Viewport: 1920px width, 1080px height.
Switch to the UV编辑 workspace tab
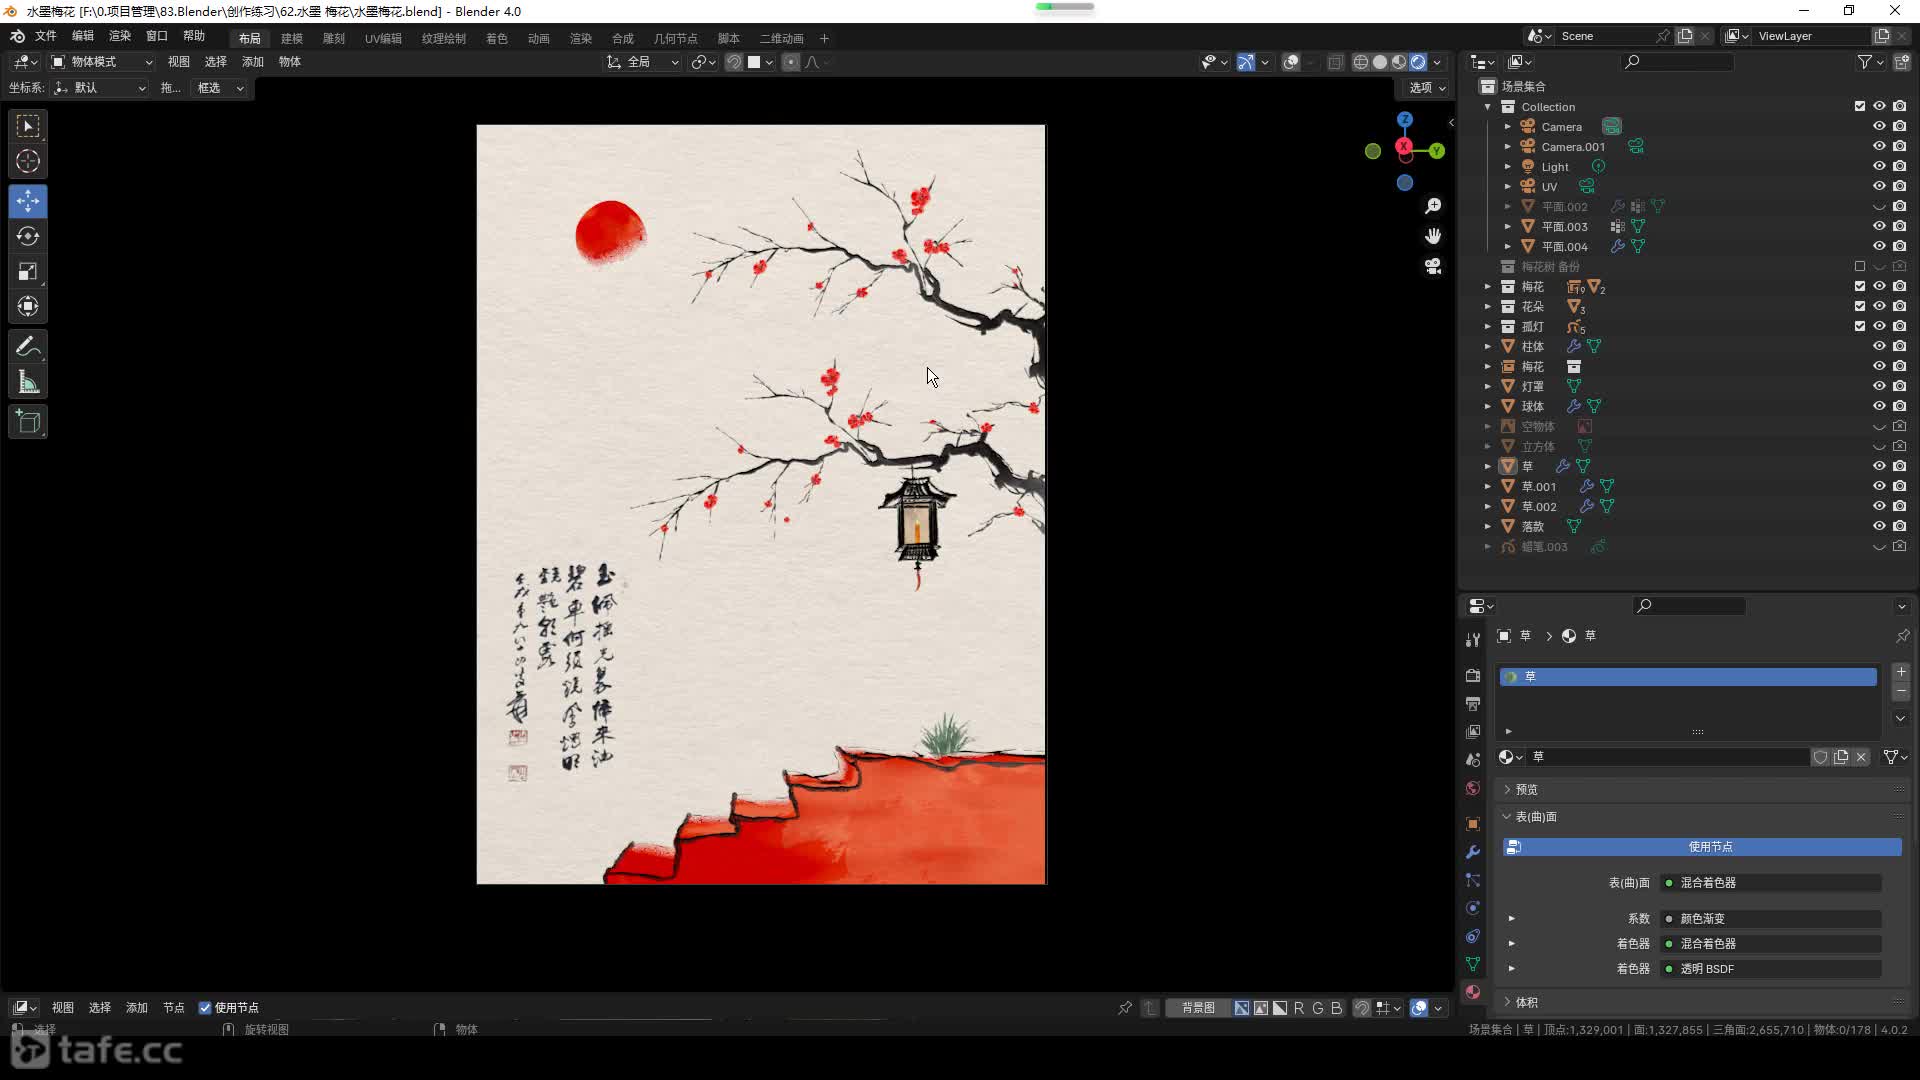click(x=383, y=38)
